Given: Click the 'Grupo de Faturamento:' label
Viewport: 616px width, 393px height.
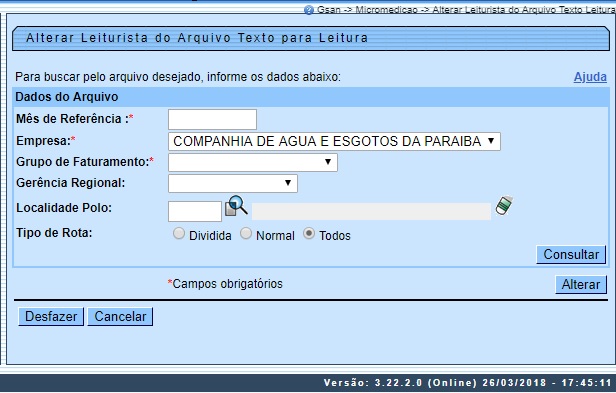Looking at the screenshot, I should click(85, 162).
